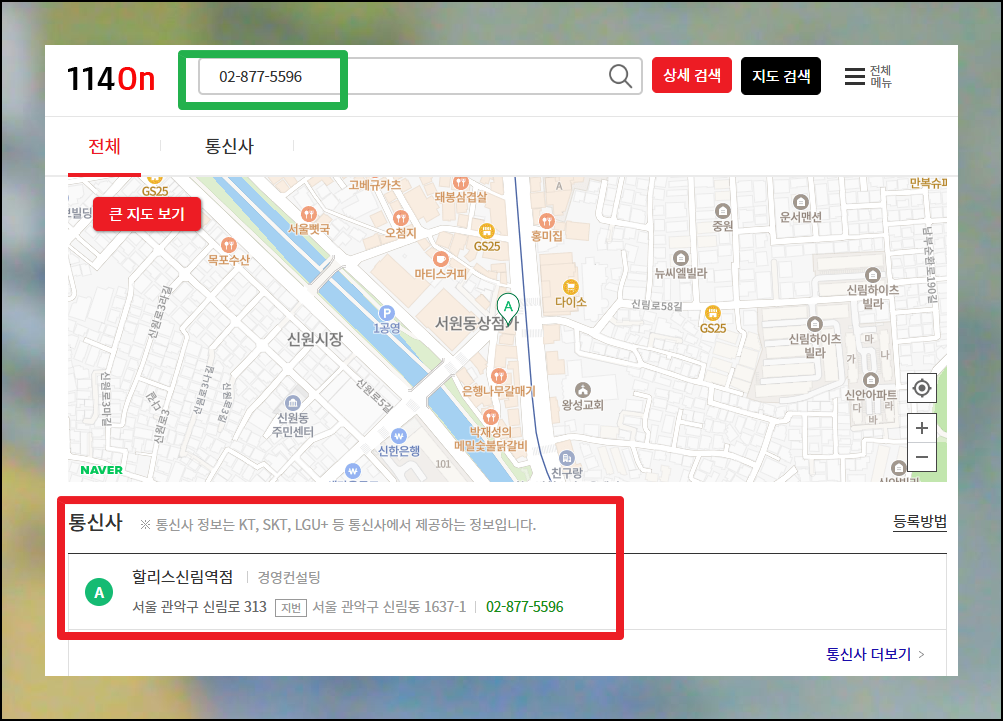Click the 경영컨설팅 category text
The width and height of the screenshot is (1003, 721).
[289, 578]
